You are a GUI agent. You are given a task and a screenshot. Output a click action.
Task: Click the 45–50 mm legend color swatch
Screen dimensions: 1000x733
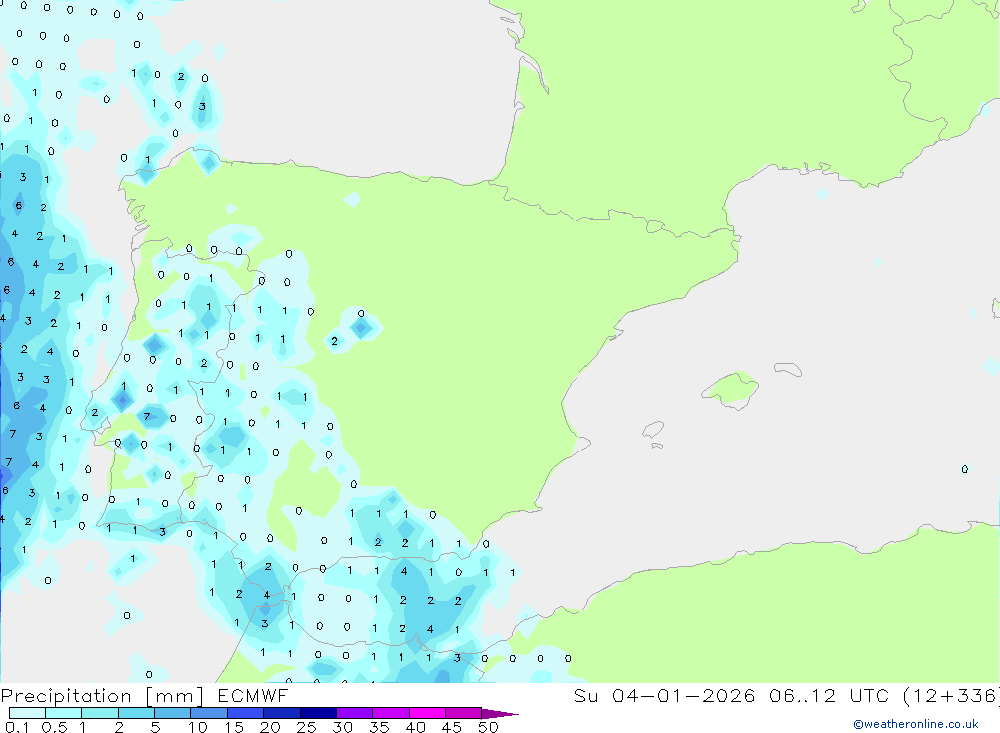tap(464, 713)
